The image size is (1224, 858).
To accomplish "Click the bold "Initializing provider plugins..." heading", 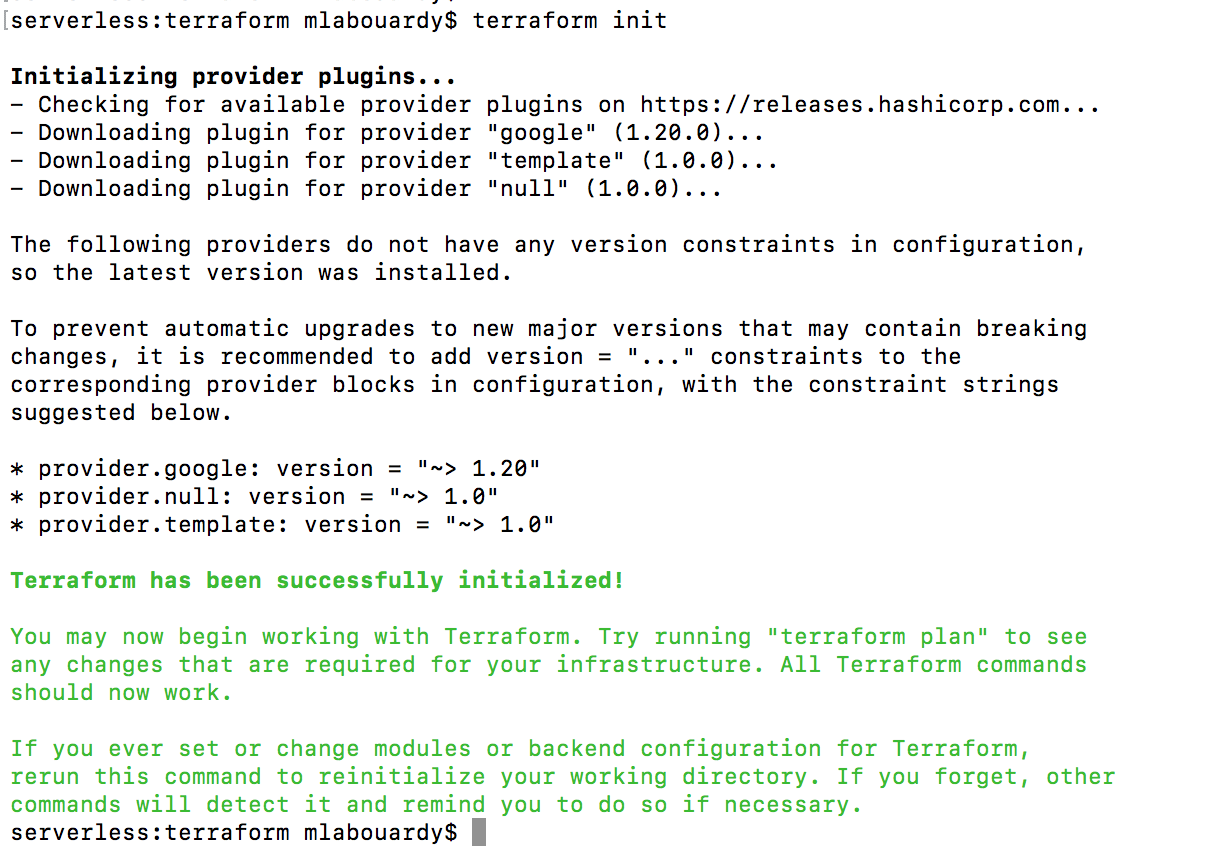I will point(234,77).
